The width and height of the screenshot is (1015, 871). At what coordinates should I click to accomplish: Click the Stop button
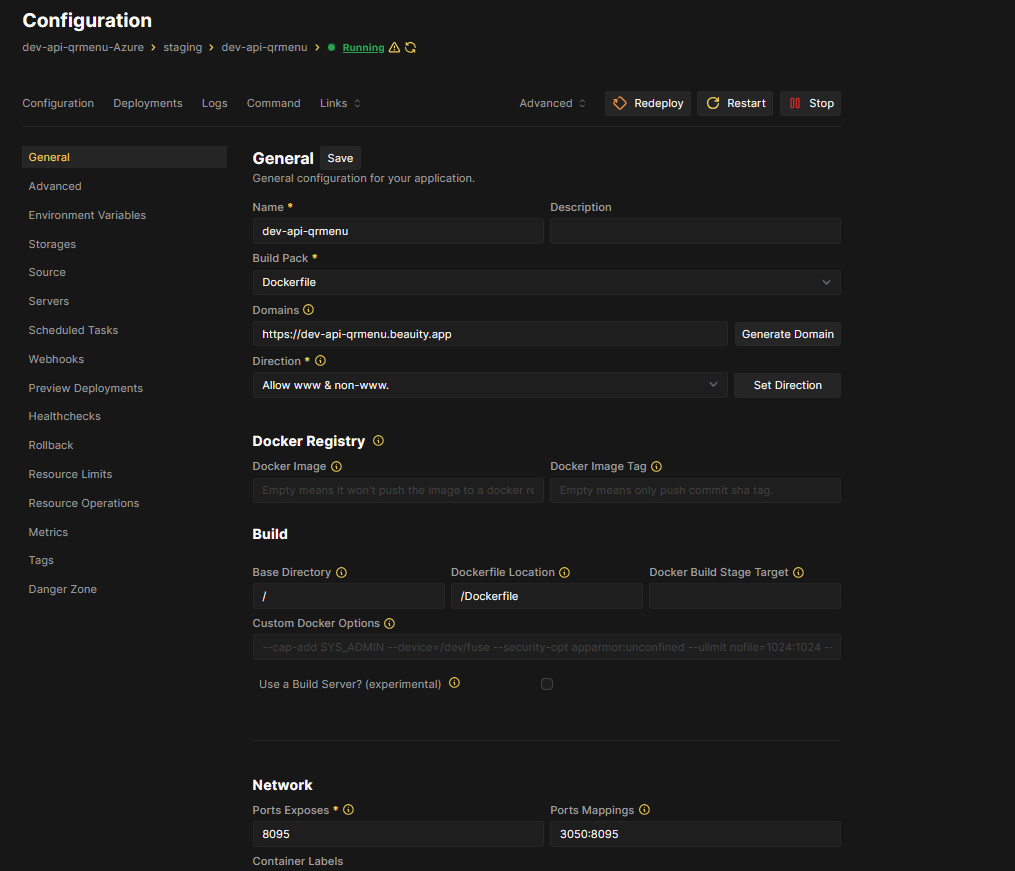tap(810, 104)
